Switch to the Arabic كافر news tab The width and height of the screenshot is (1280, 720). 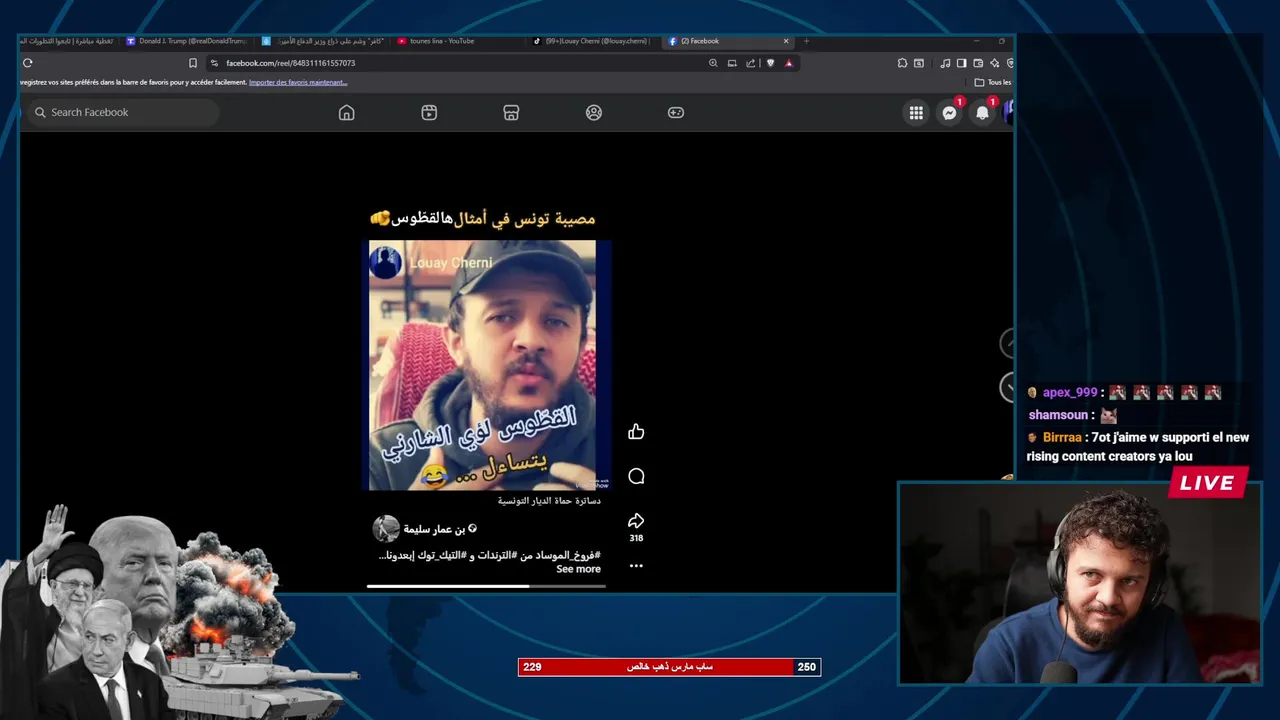coord(322,41)
